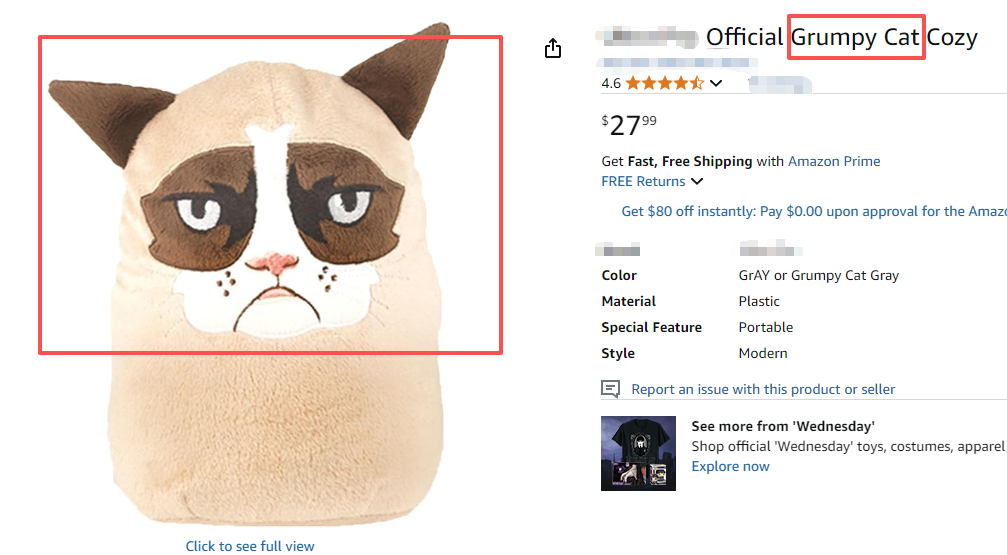The image size is (1007, 555).
Task: Click the 'Official Grumpy Cat Cozy' product title
Action: pyautogui.click(x=840, y=38)
